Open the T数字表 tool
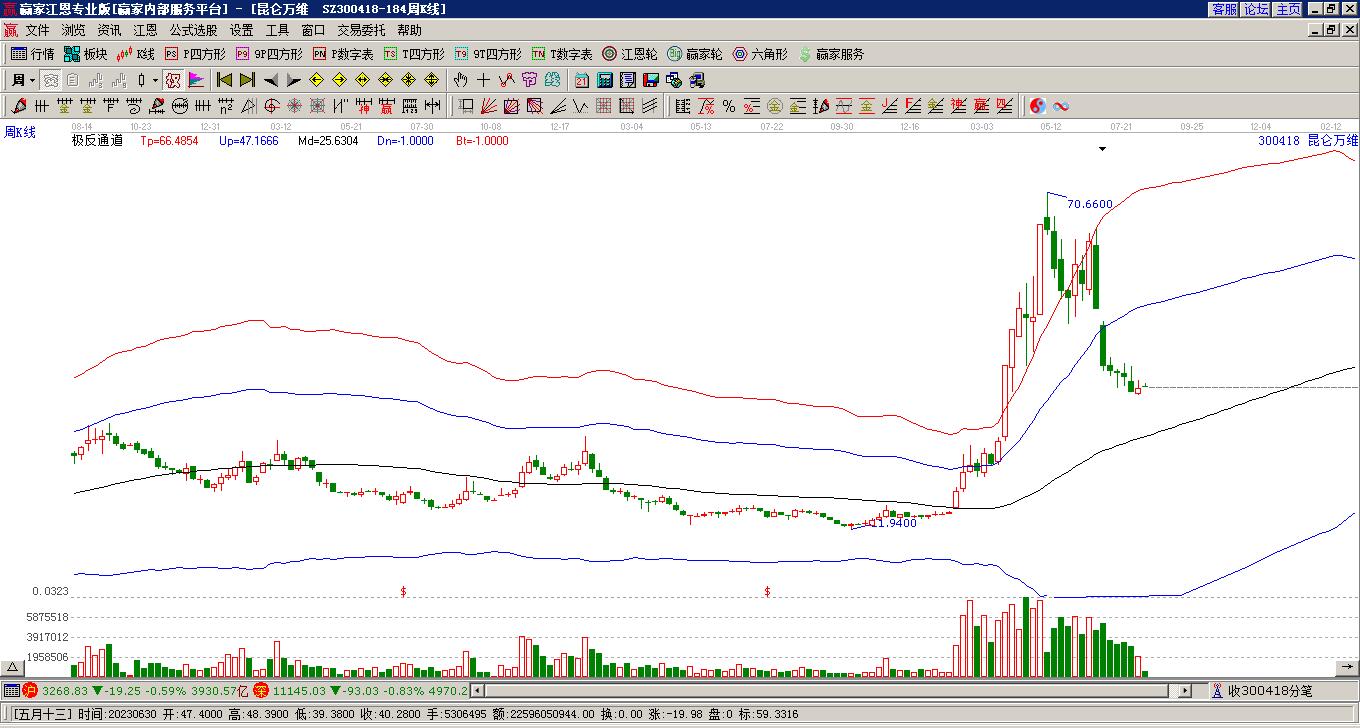 coord(562,54)
